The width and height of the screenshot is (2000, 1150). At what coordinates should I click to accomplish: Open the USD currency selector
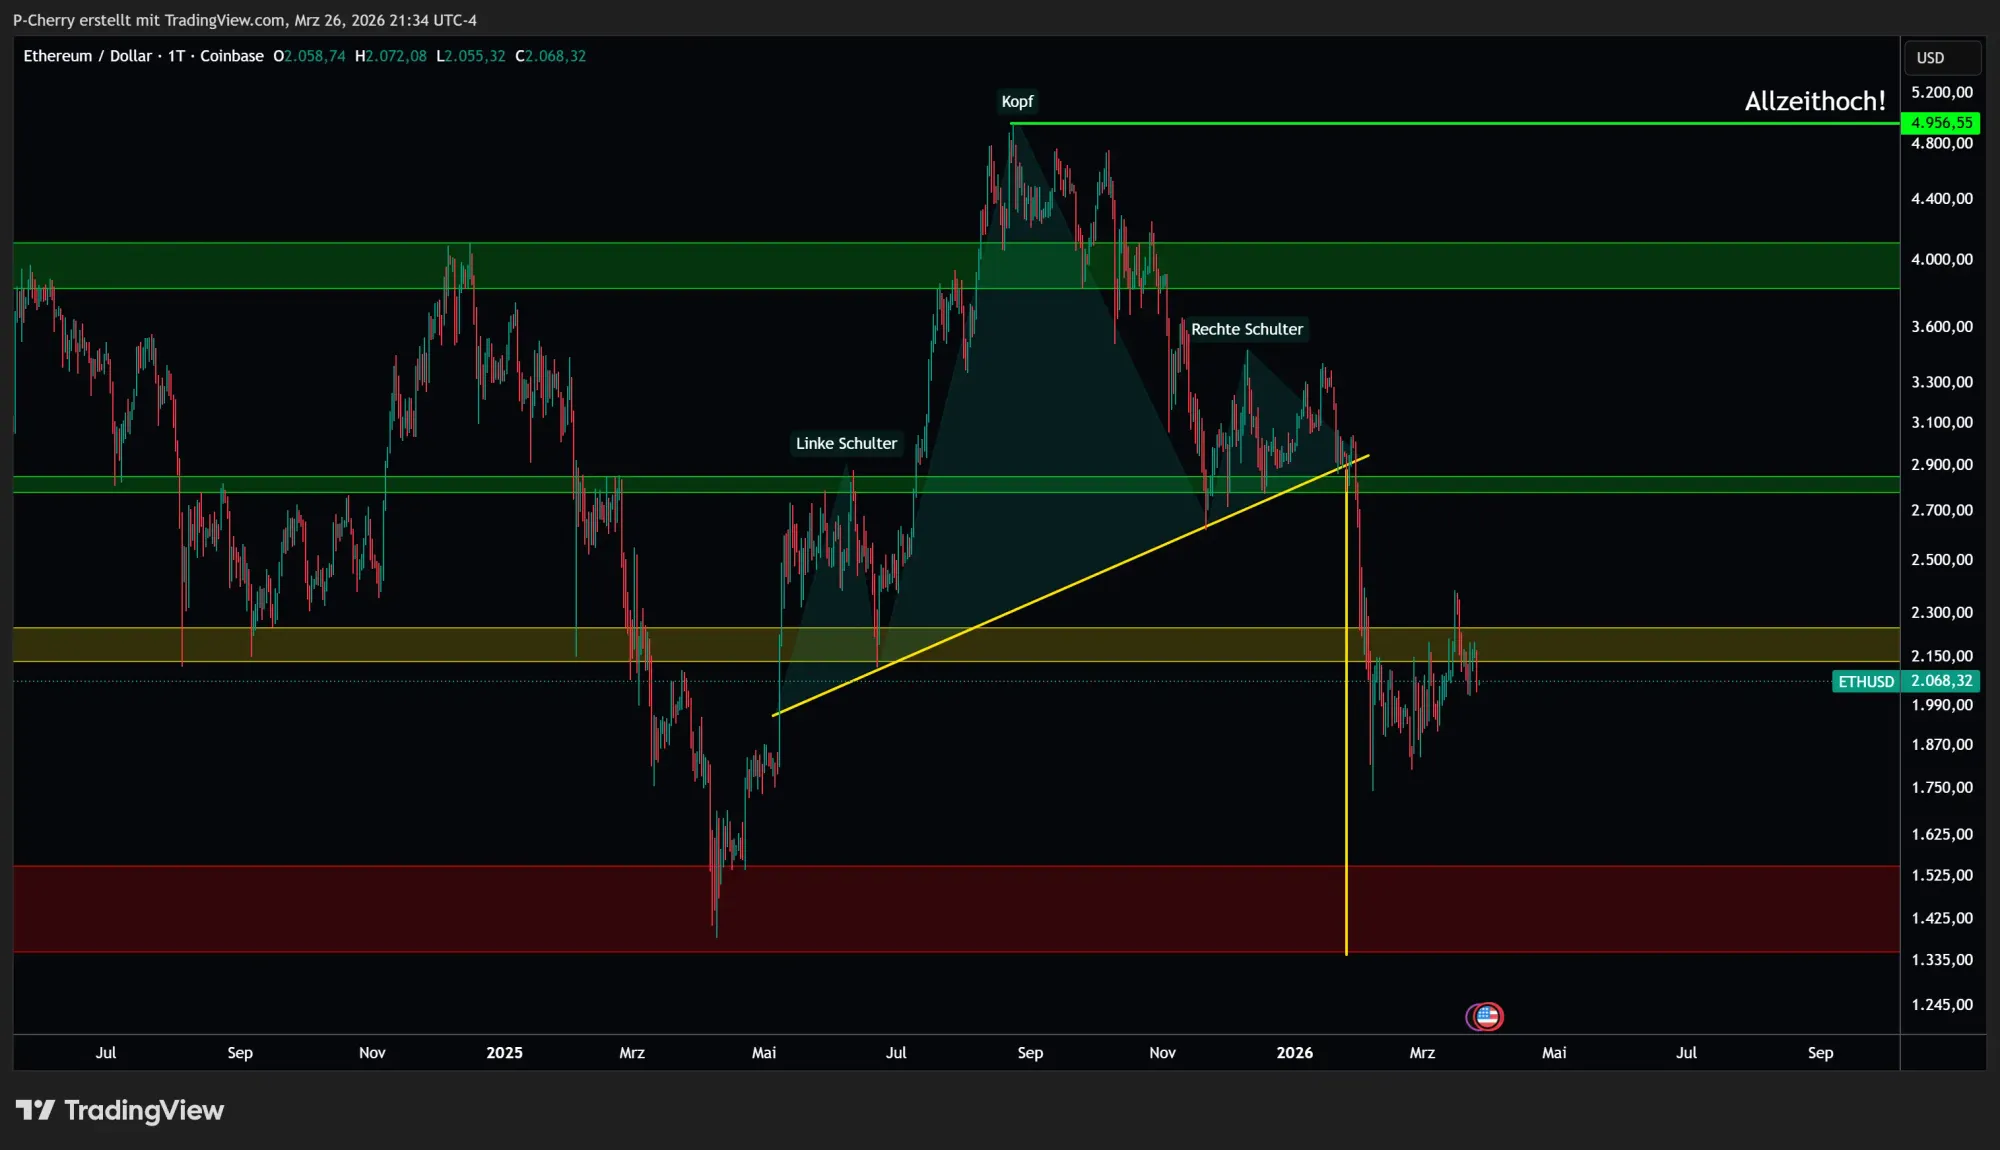point(1940,58)
